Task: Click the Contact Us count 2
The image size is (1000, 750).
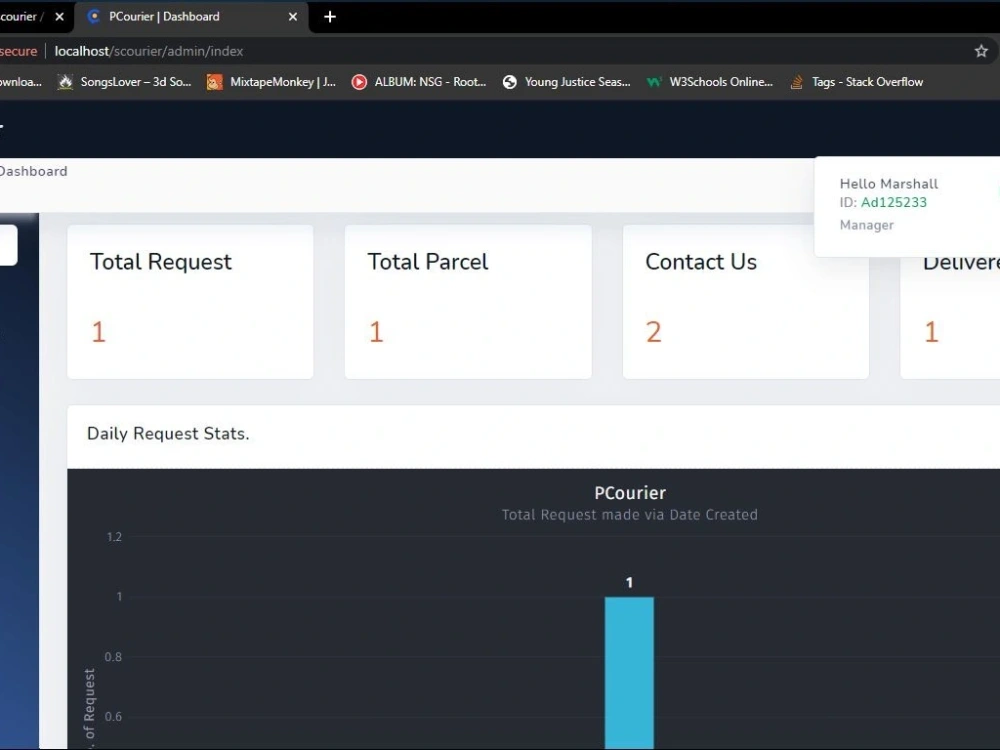Action: click(654, 332)
